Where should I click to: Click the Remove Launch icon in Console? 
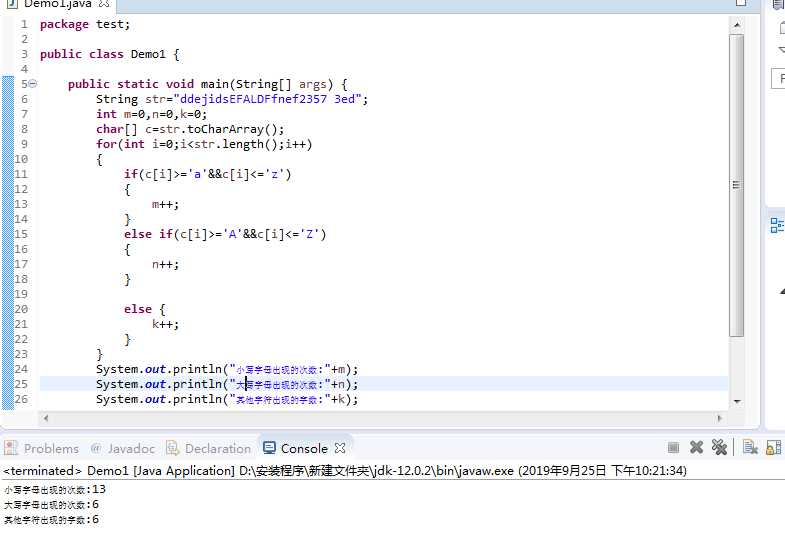point(696,447)
